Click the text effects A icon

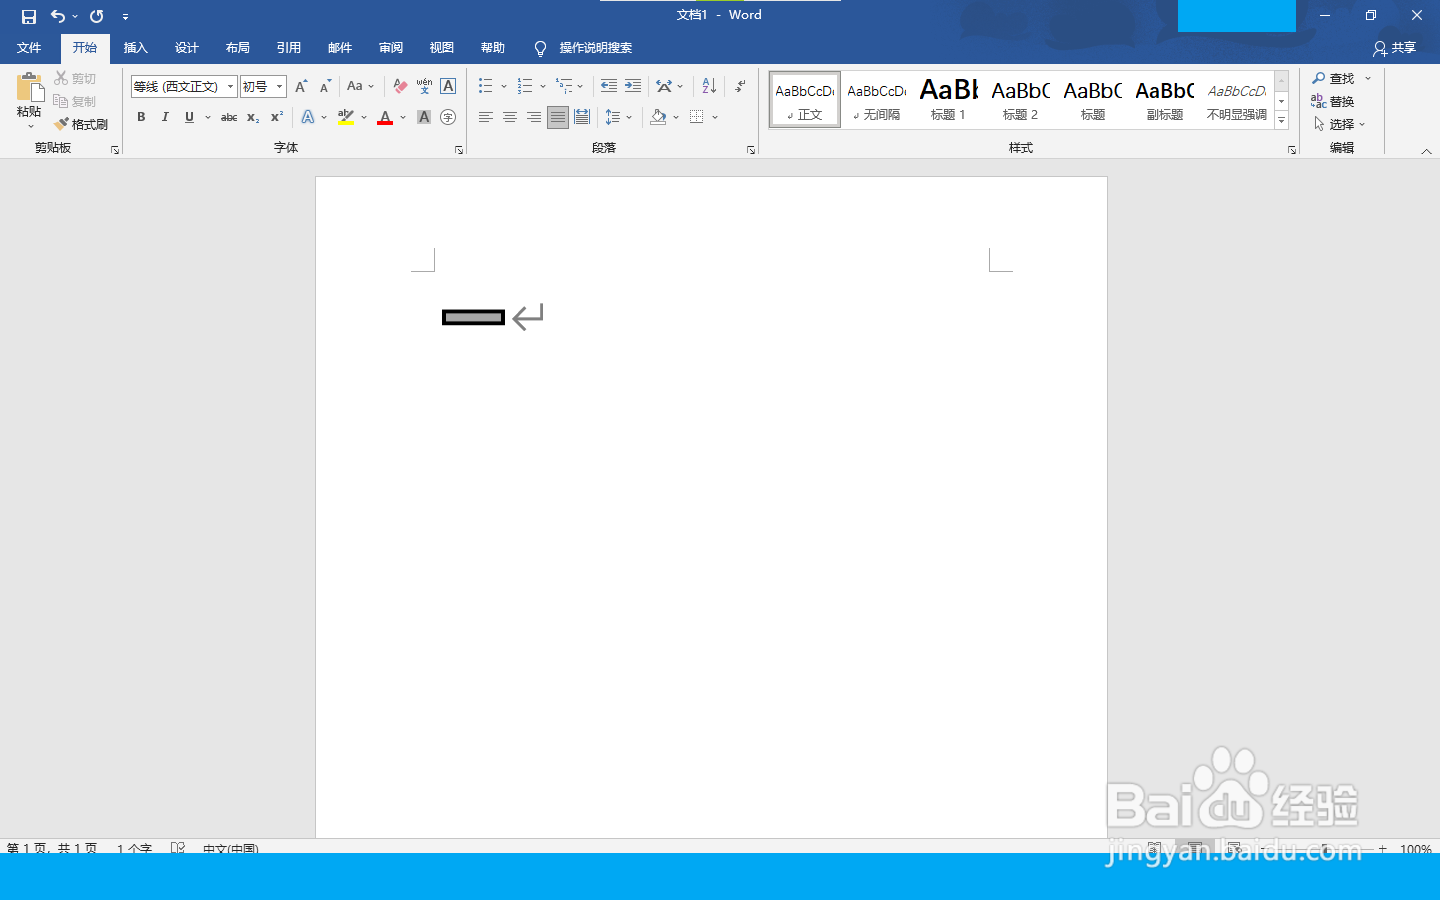pos(308,117)
